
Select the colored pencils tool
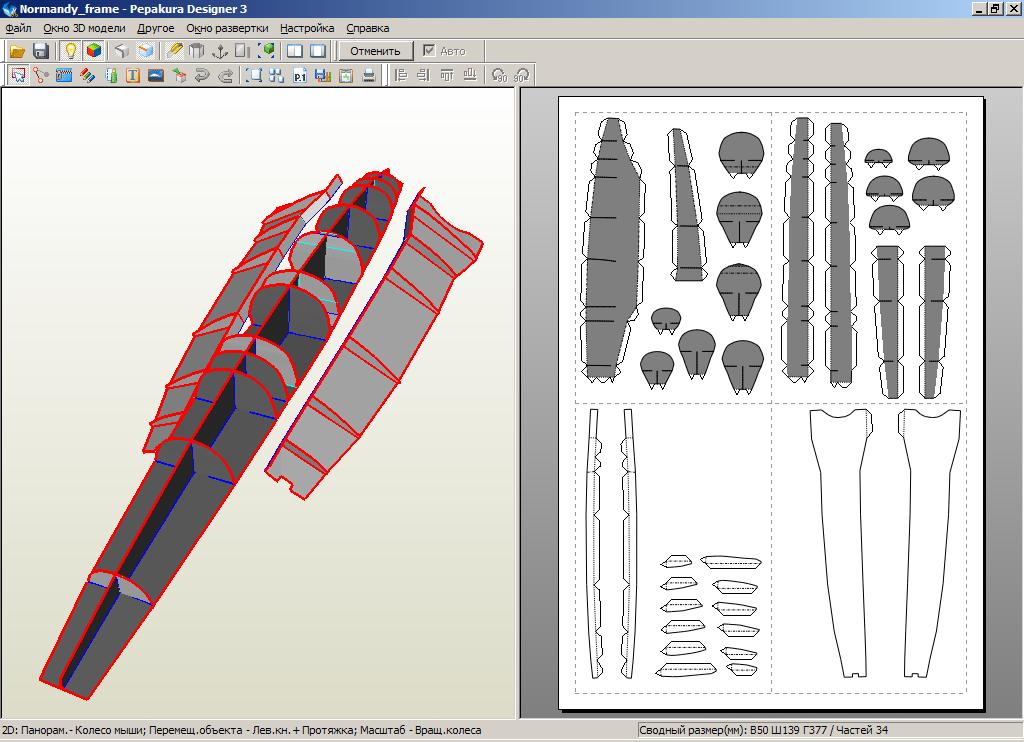pyautogui.click(x=87, y=75)
